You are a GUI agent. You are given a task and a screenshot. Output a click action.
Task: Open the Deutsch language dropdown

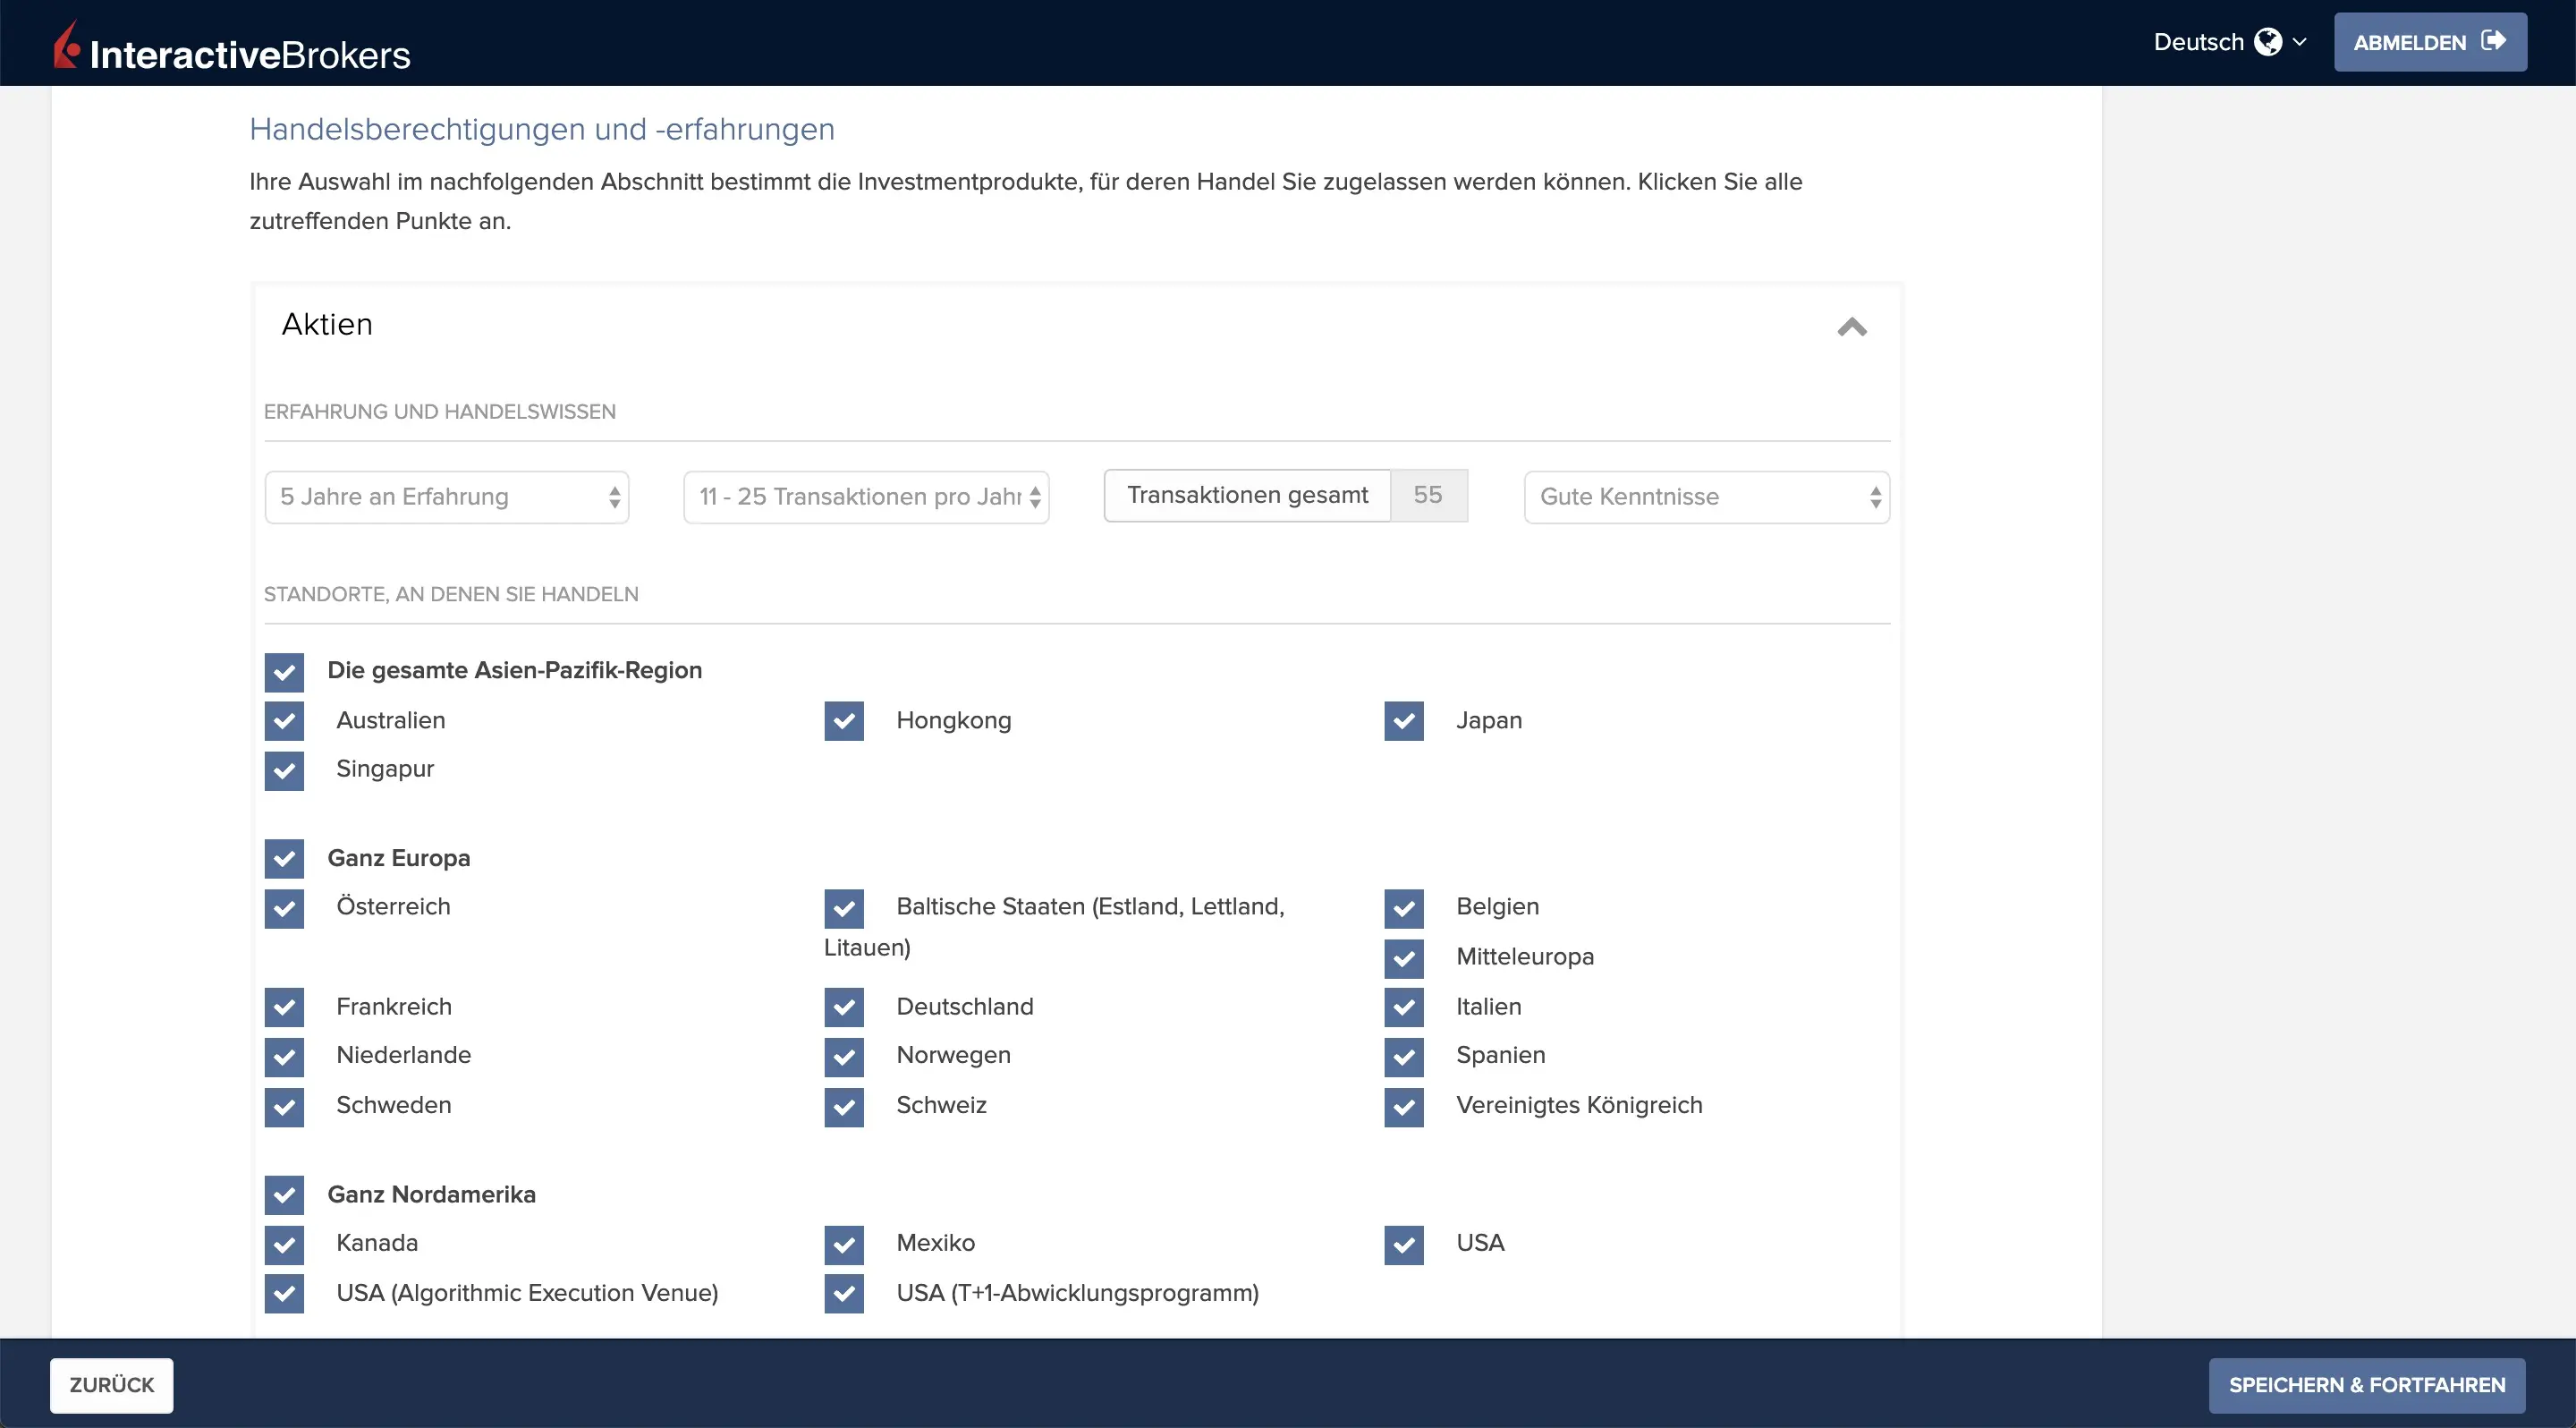point(2229,42)
